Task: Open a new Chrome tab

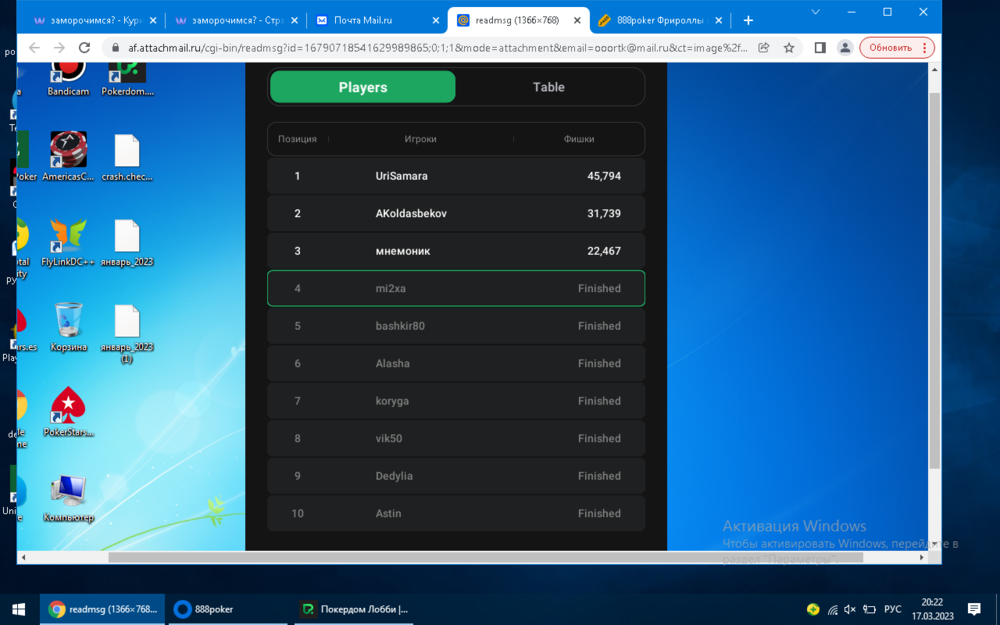Action: tap(748, 20)
